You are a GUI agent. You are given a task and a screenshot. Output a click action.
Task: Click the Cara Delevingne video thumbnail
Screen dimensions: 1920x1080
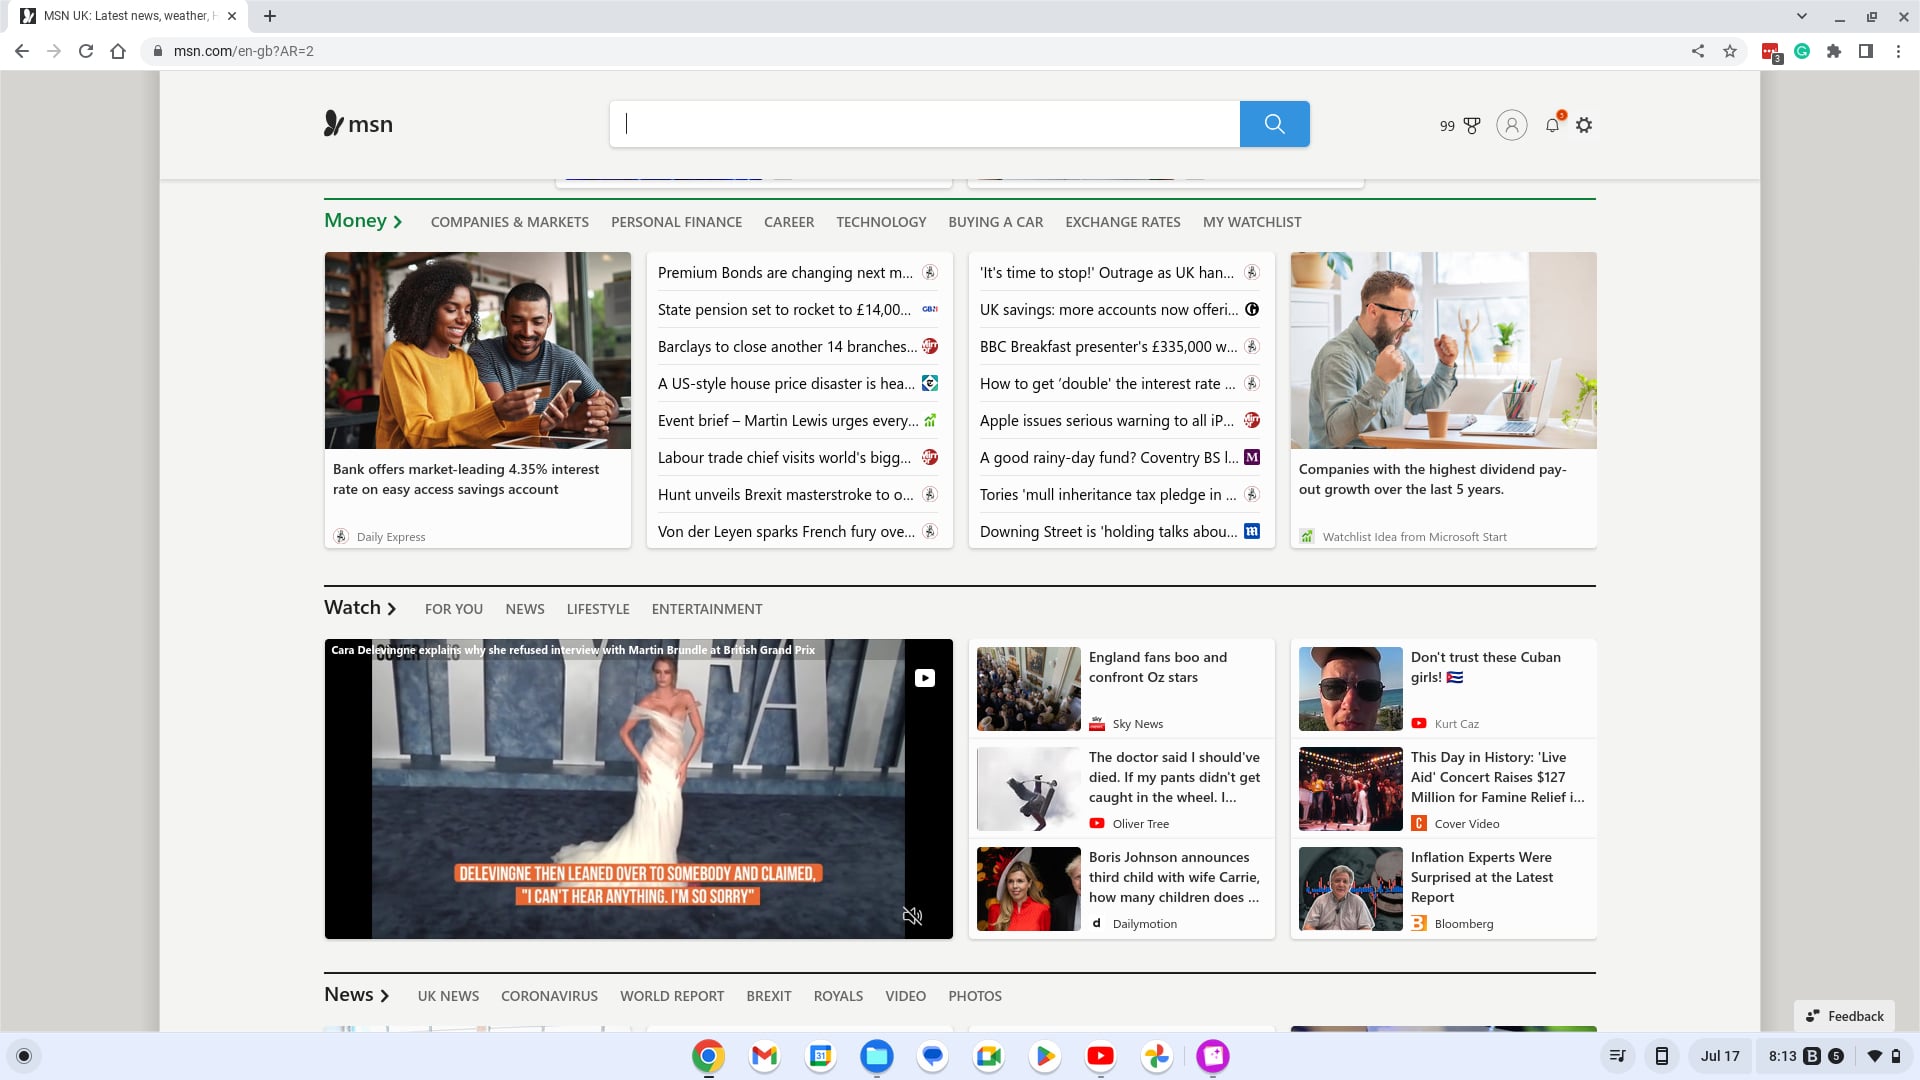coord(638,789)
